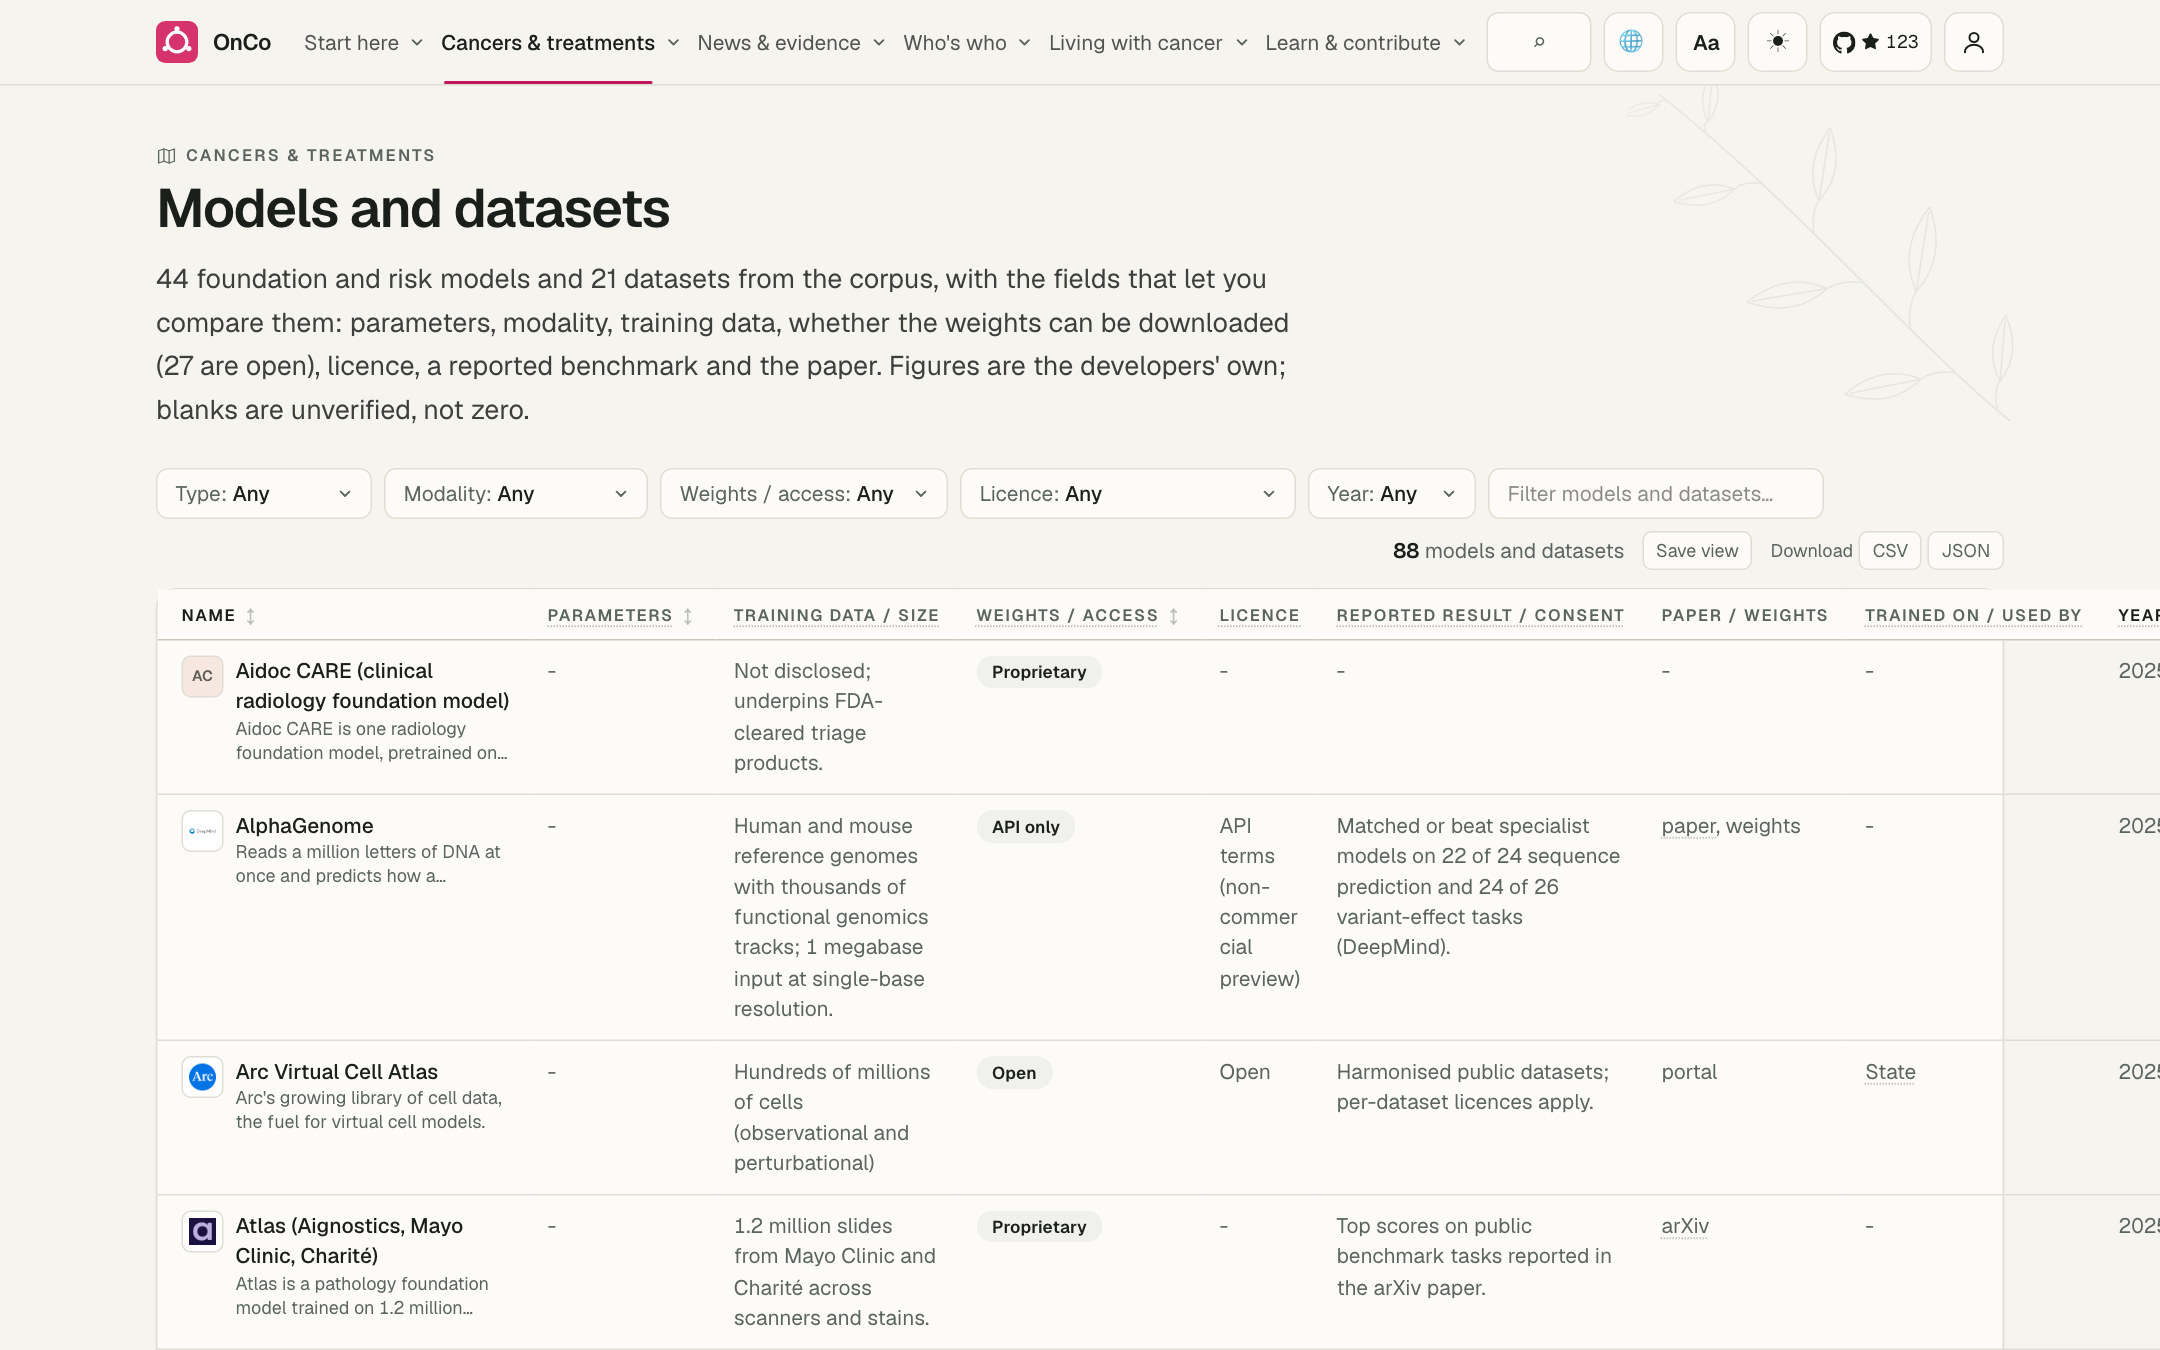
Task: Open the News & evidence menu
Action: point(791,43)
